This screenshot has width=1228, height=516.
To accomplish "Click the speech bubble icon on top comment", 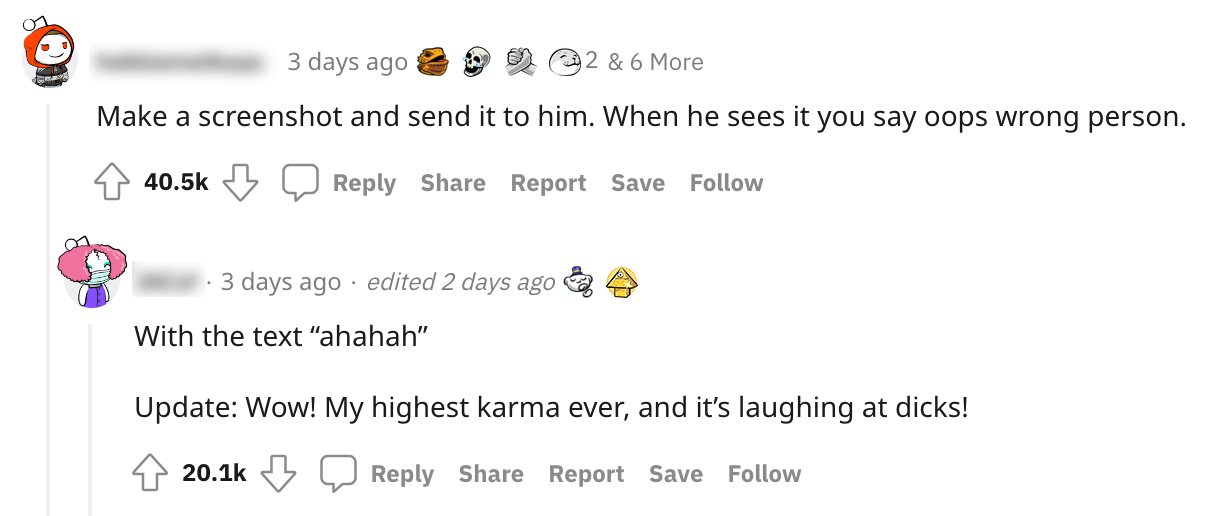I will pyautogui.click(x=299, y=183).
